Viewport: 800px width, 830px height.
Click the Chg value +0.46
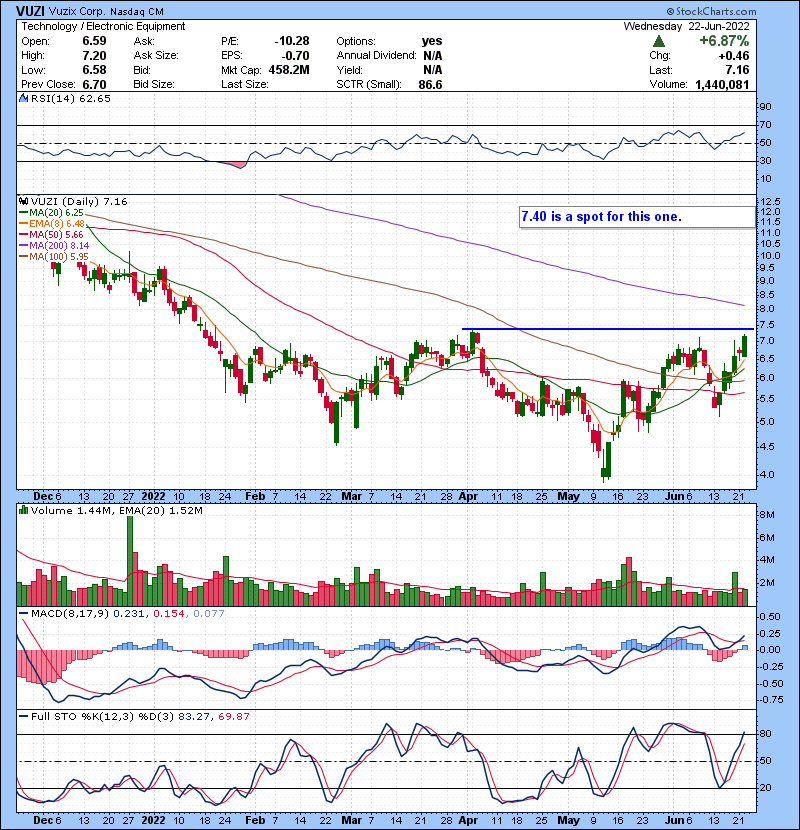[x=734, y=56]
